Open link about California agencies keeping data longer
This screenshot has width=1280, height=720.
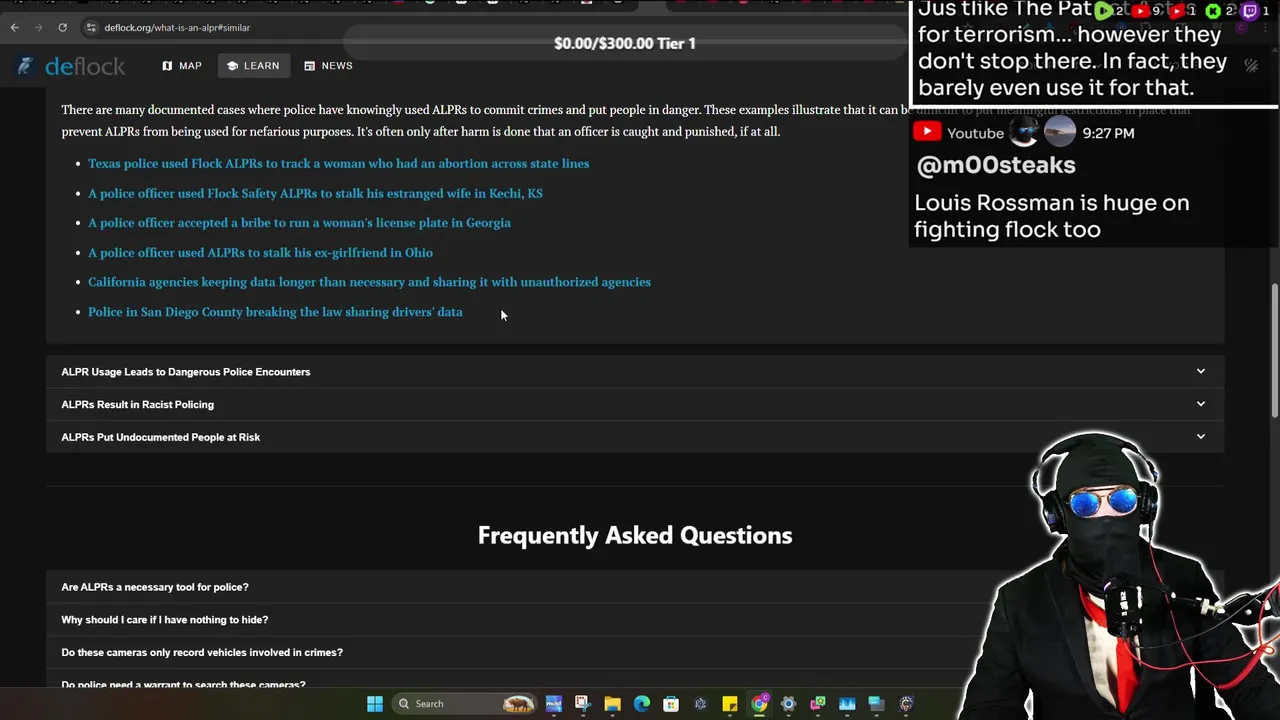coord(369,282)
